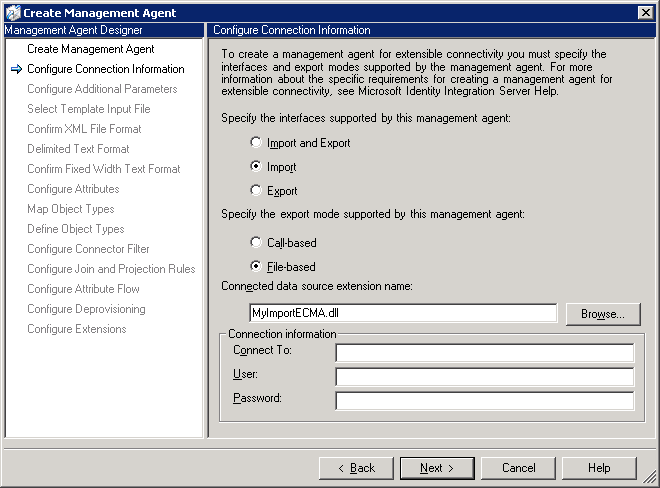Click the Connection information group label
Screen dimensions: 660x488
click(282, 334)
